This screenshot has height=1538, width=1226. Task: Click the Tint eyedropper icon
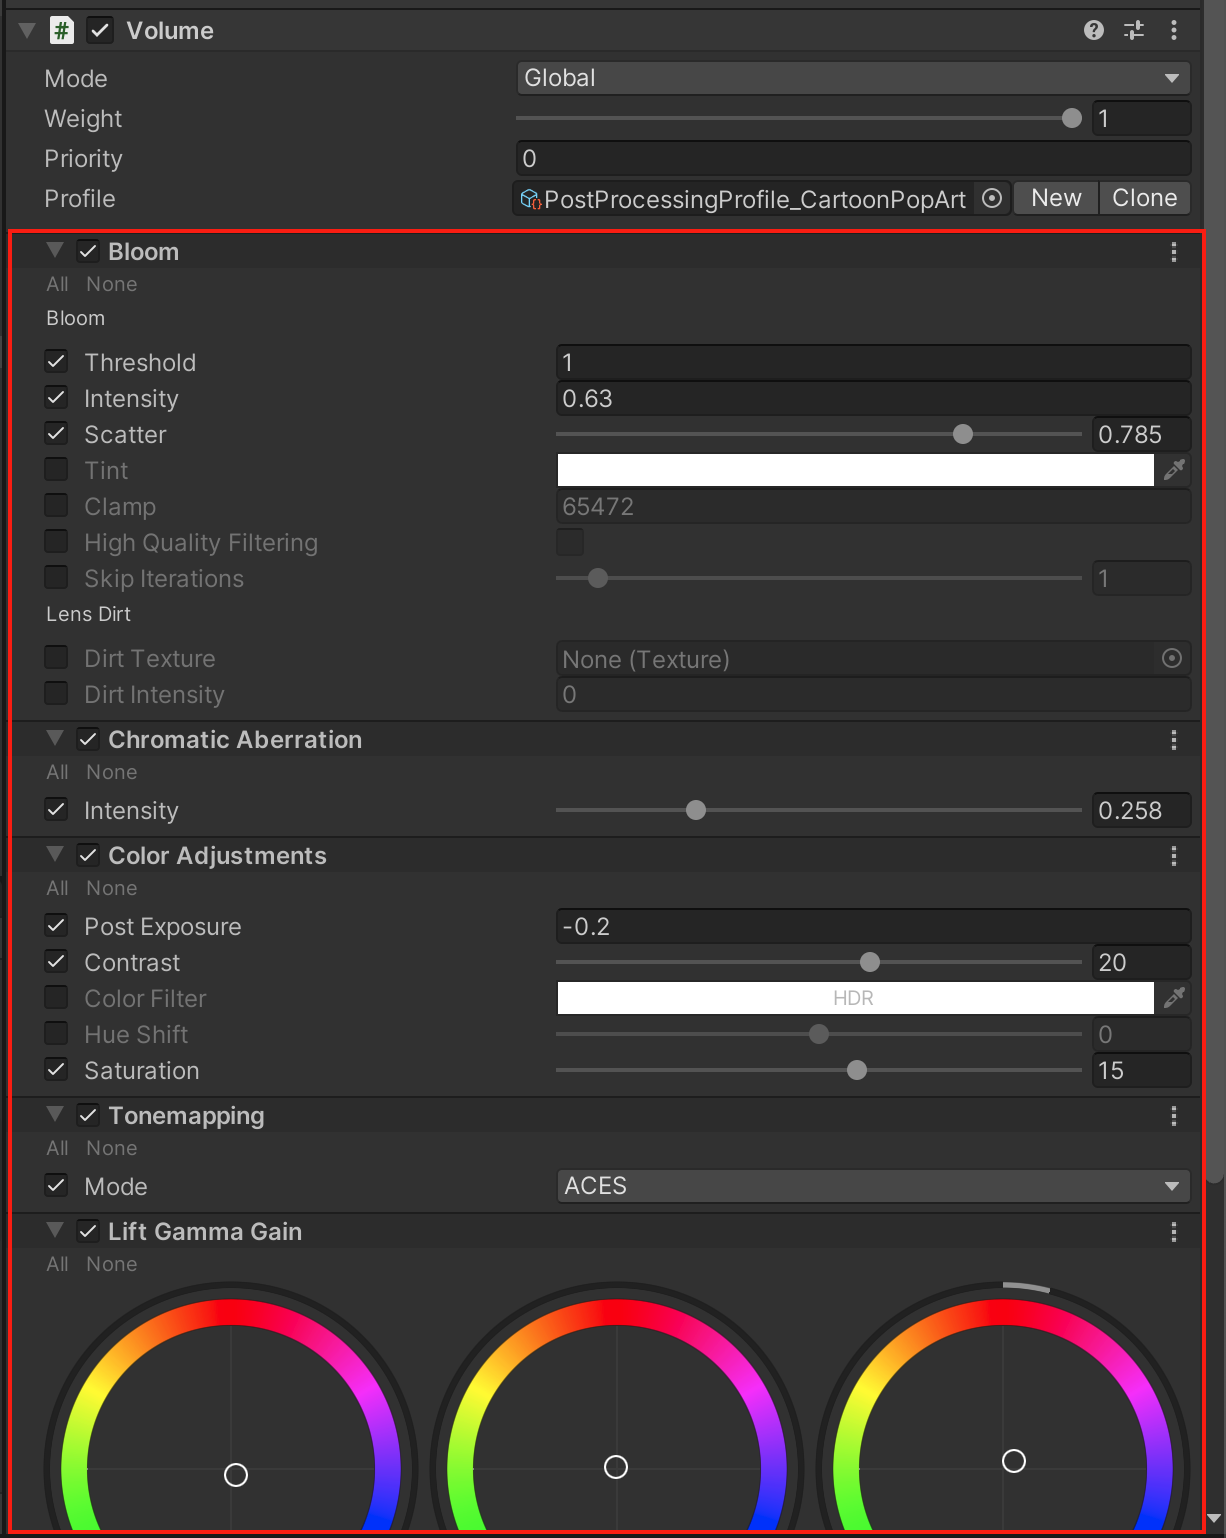(1174, 470)
